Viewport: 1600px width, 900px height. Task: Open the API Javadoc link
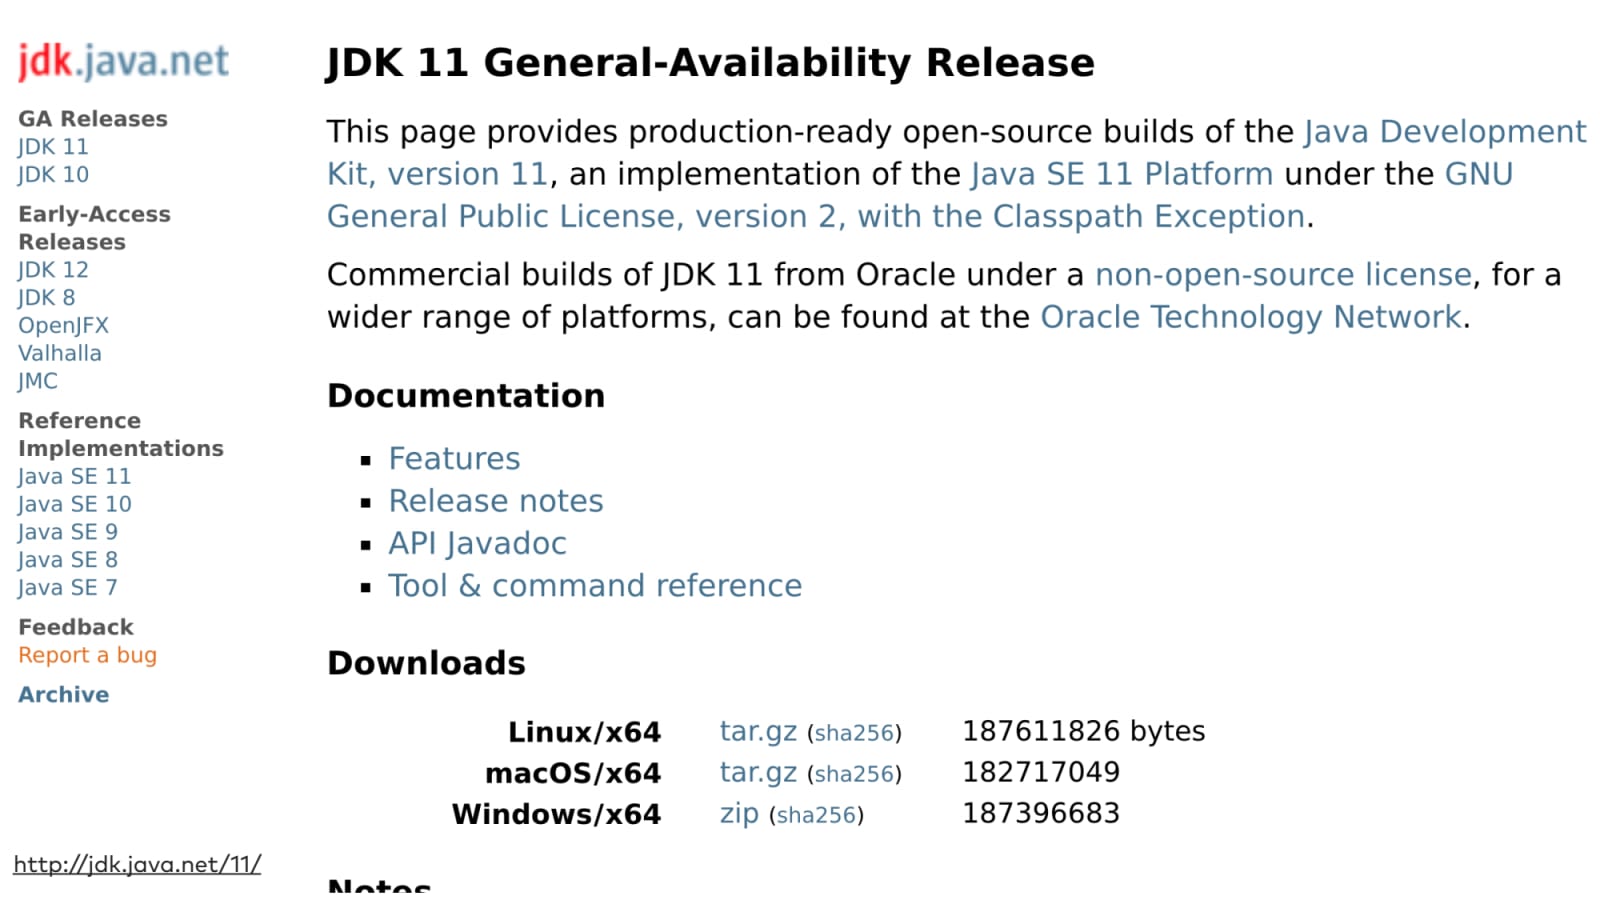click(x=477, y=544)
